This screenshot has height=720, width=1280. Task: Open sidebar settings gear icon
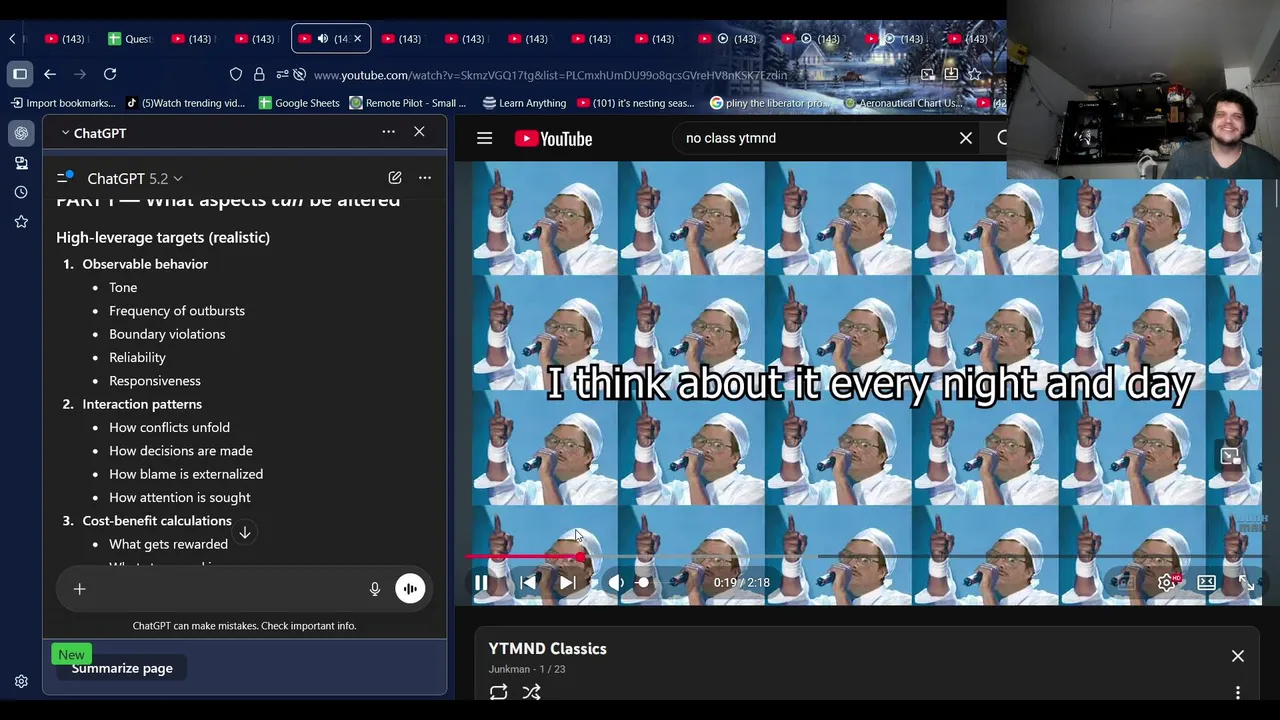point(21,682)
